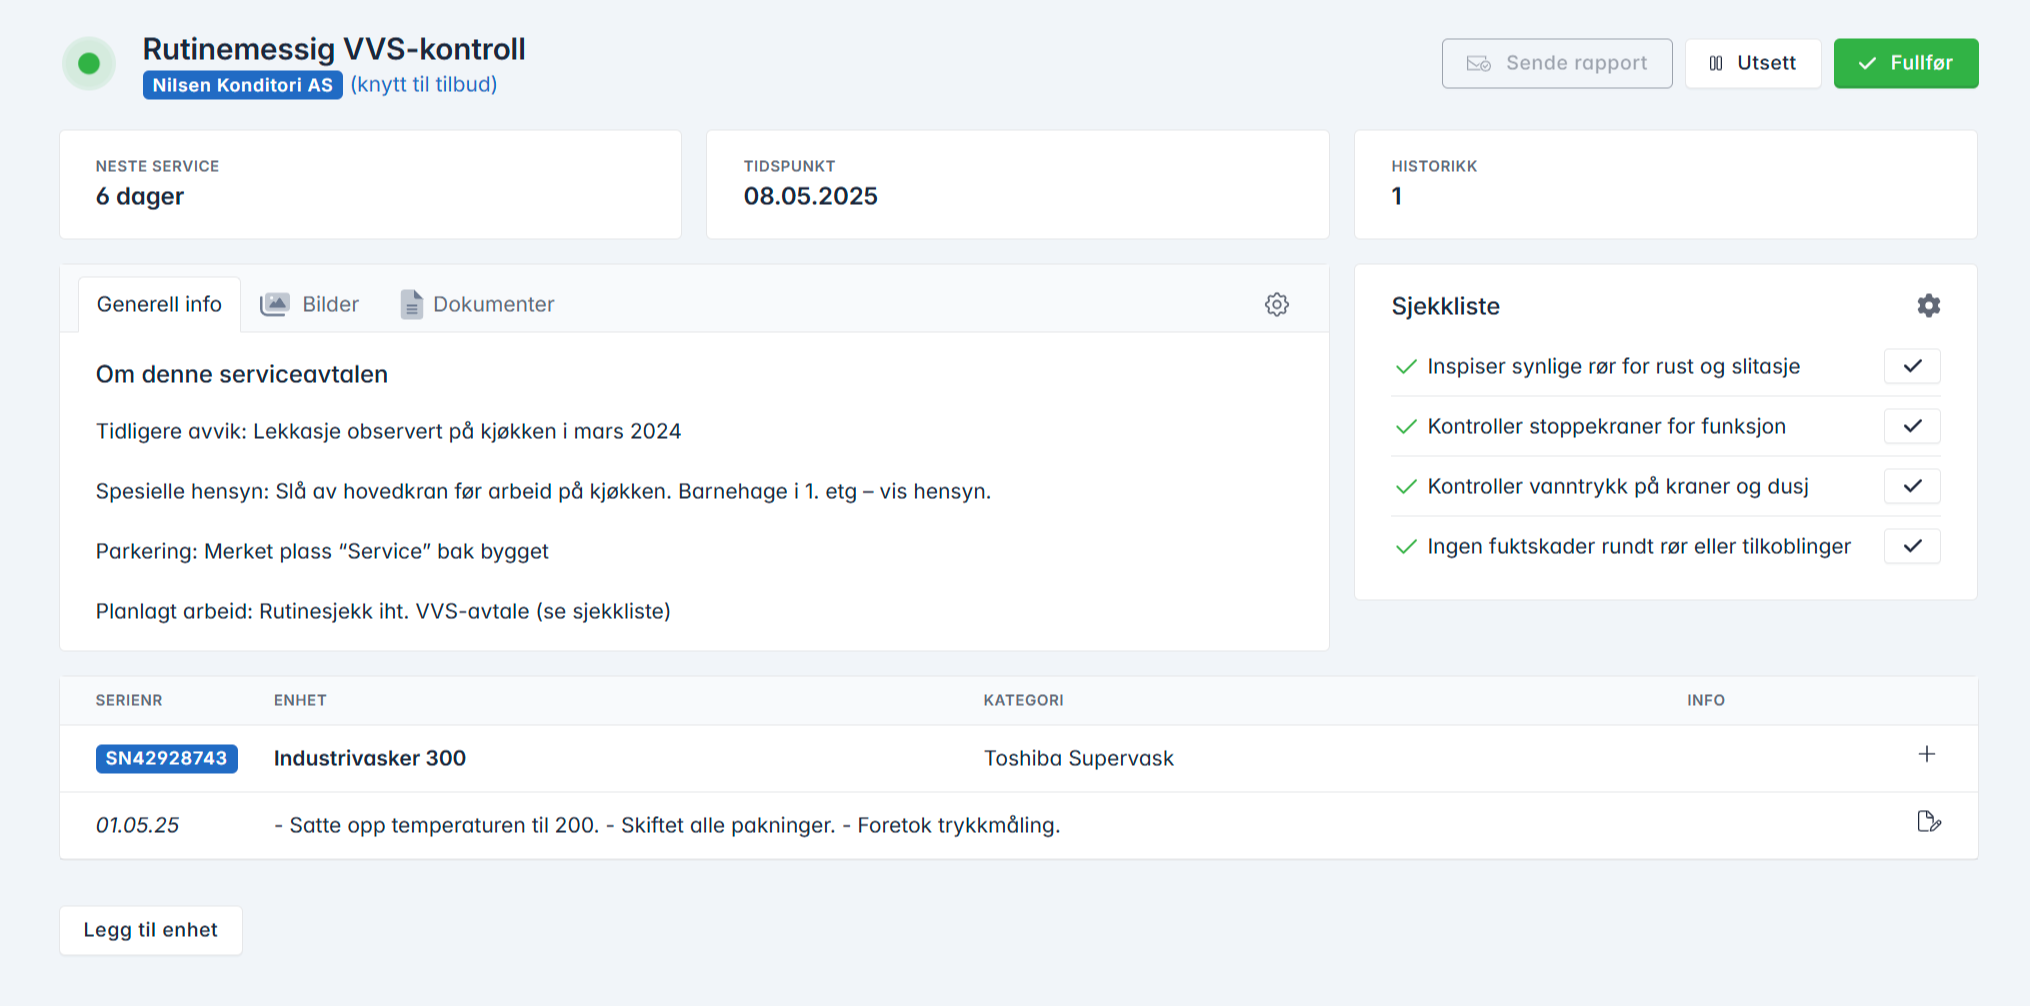Click serial number SN42928743 badge
Screen dimensions: 2030x1006
[166, 758]
